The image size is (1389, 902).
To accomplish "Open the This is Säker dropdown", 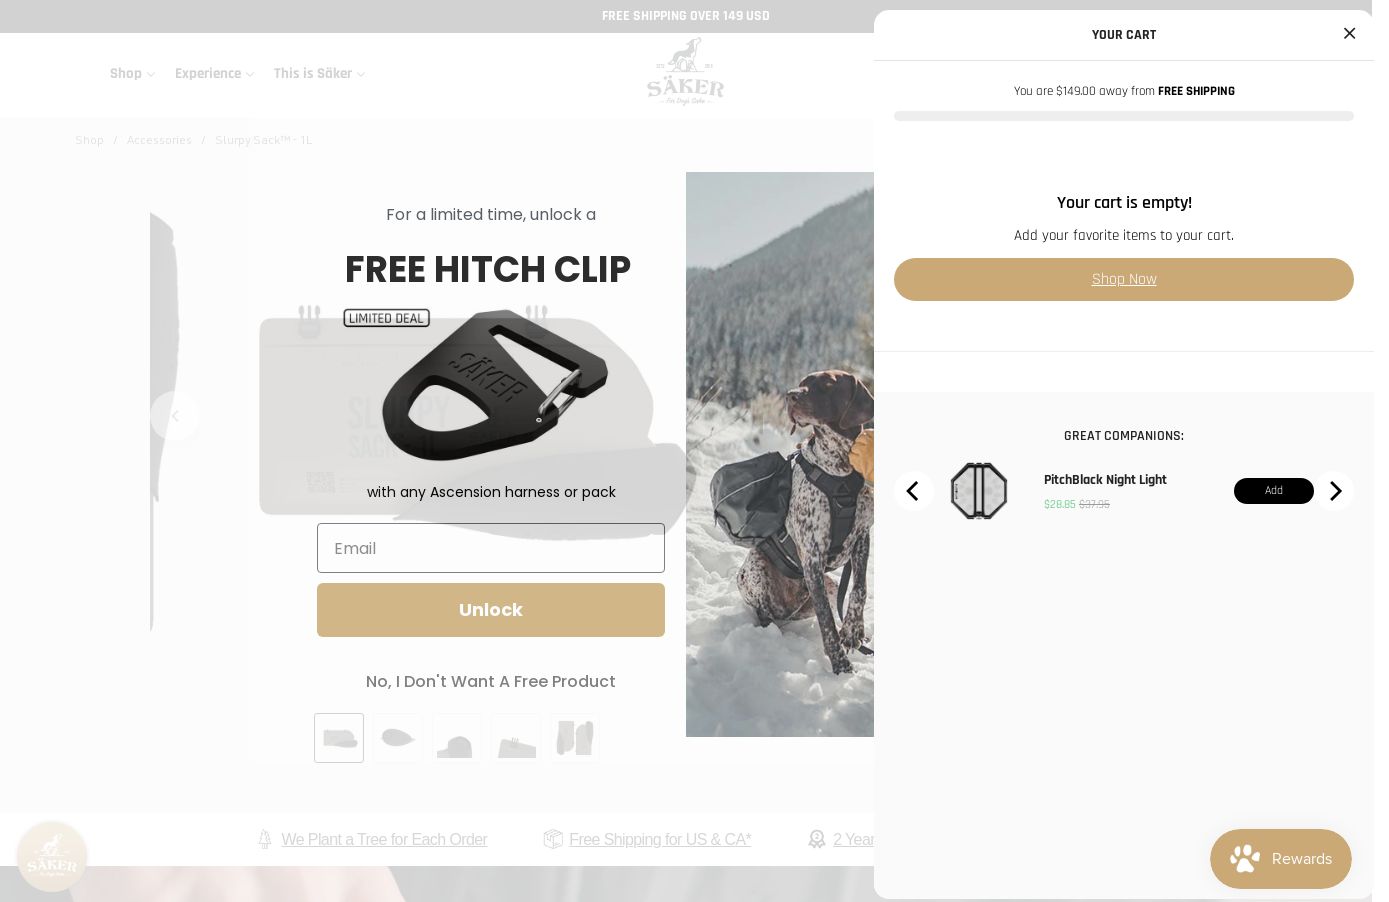I will [319, 74].
